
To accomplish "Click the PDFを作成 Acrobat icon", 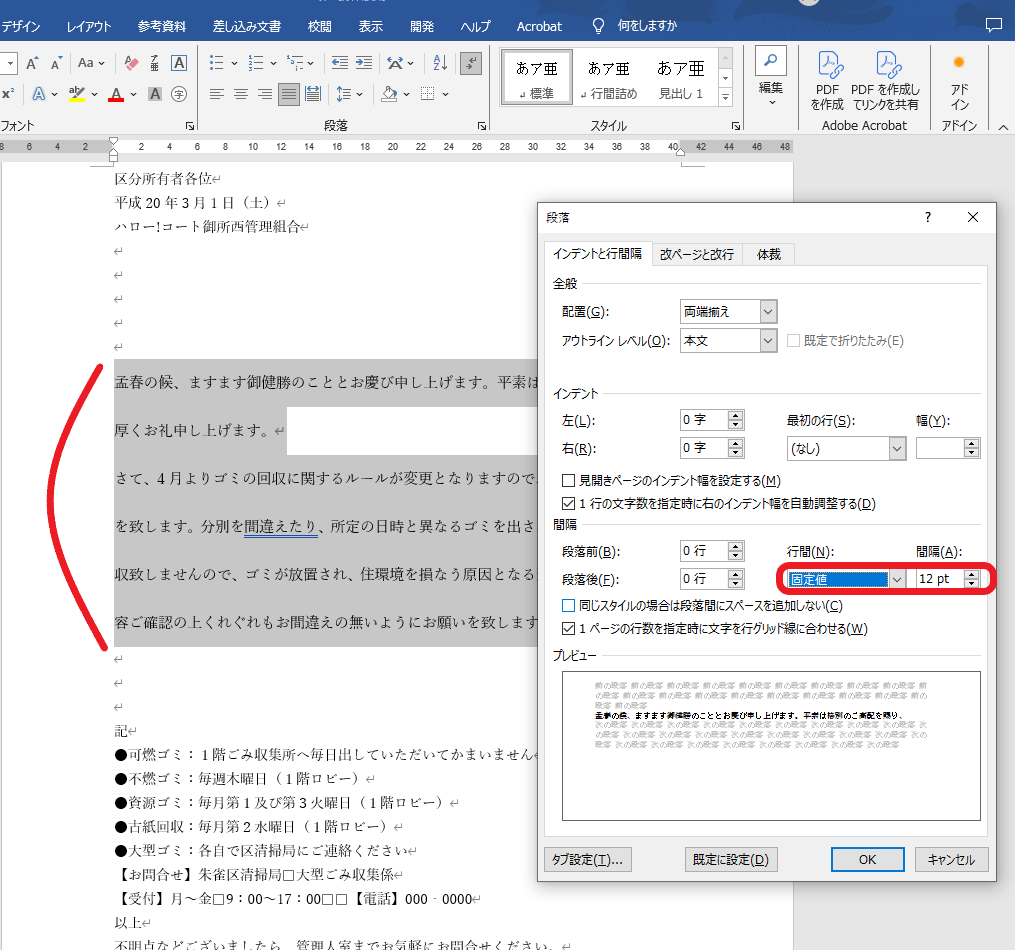I will click(x=828, y=80).
